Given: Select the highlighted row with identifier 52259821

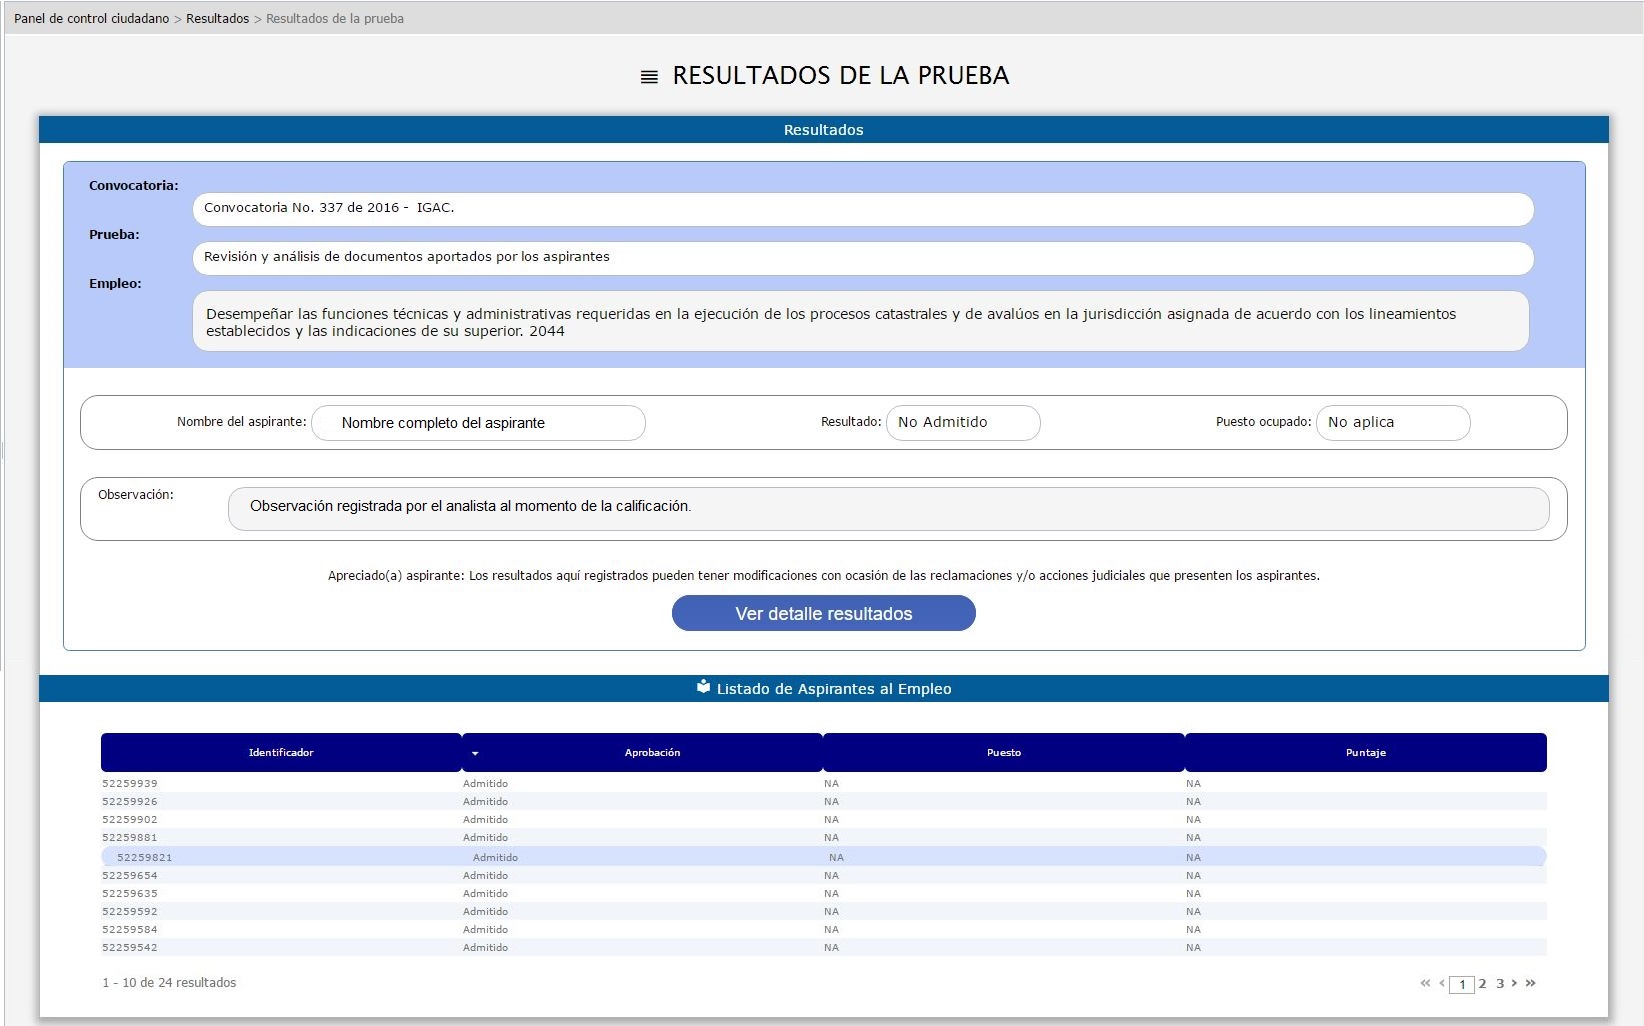Looking at the screenshot, I should (145, 857).
